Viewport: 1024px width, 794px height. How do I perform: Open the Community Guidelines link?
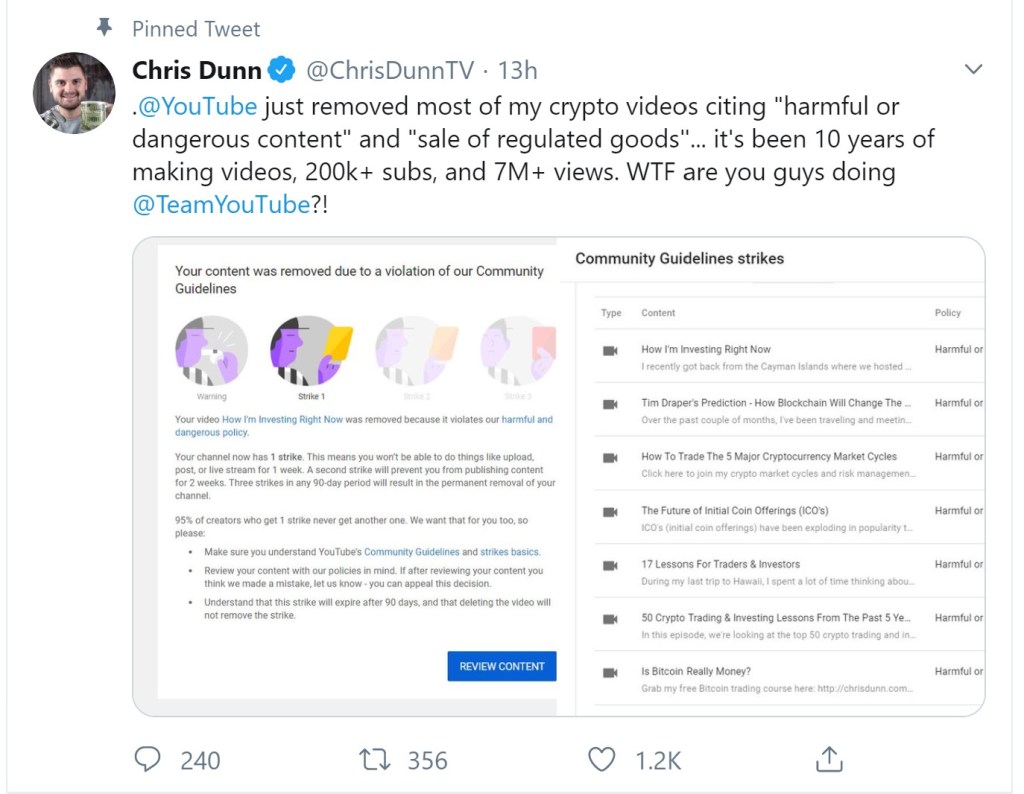[x=412, y=551]
